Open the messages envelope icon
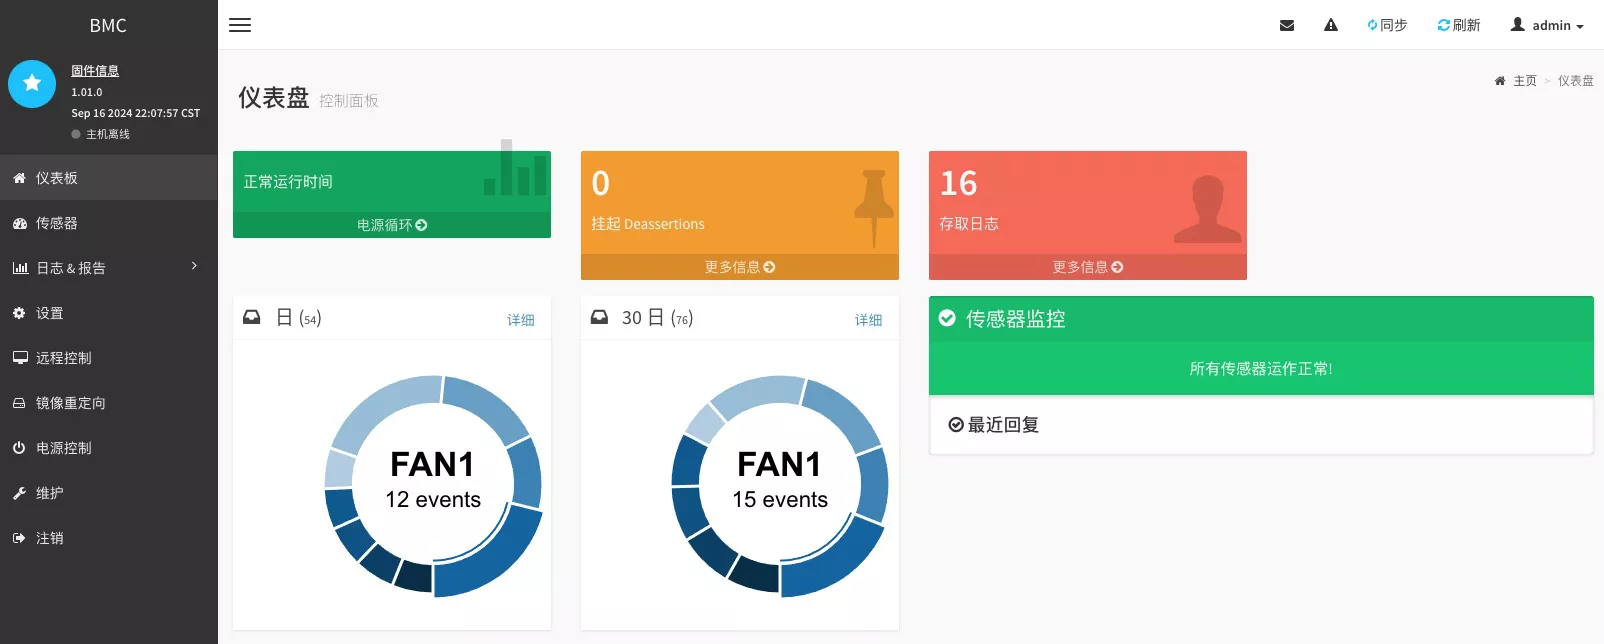1604x644 pixels. pyautogui.click(x=1287, y=25)
